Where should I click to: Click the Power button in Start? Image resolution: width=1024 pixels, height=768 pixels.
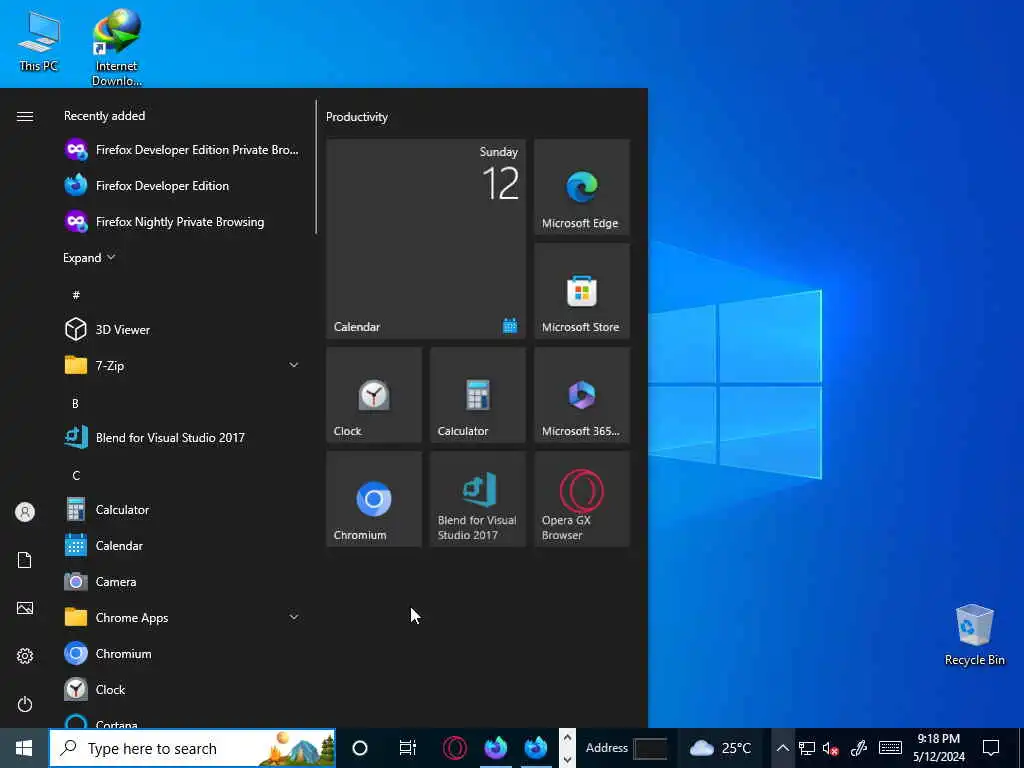click(x=25, y=704)
